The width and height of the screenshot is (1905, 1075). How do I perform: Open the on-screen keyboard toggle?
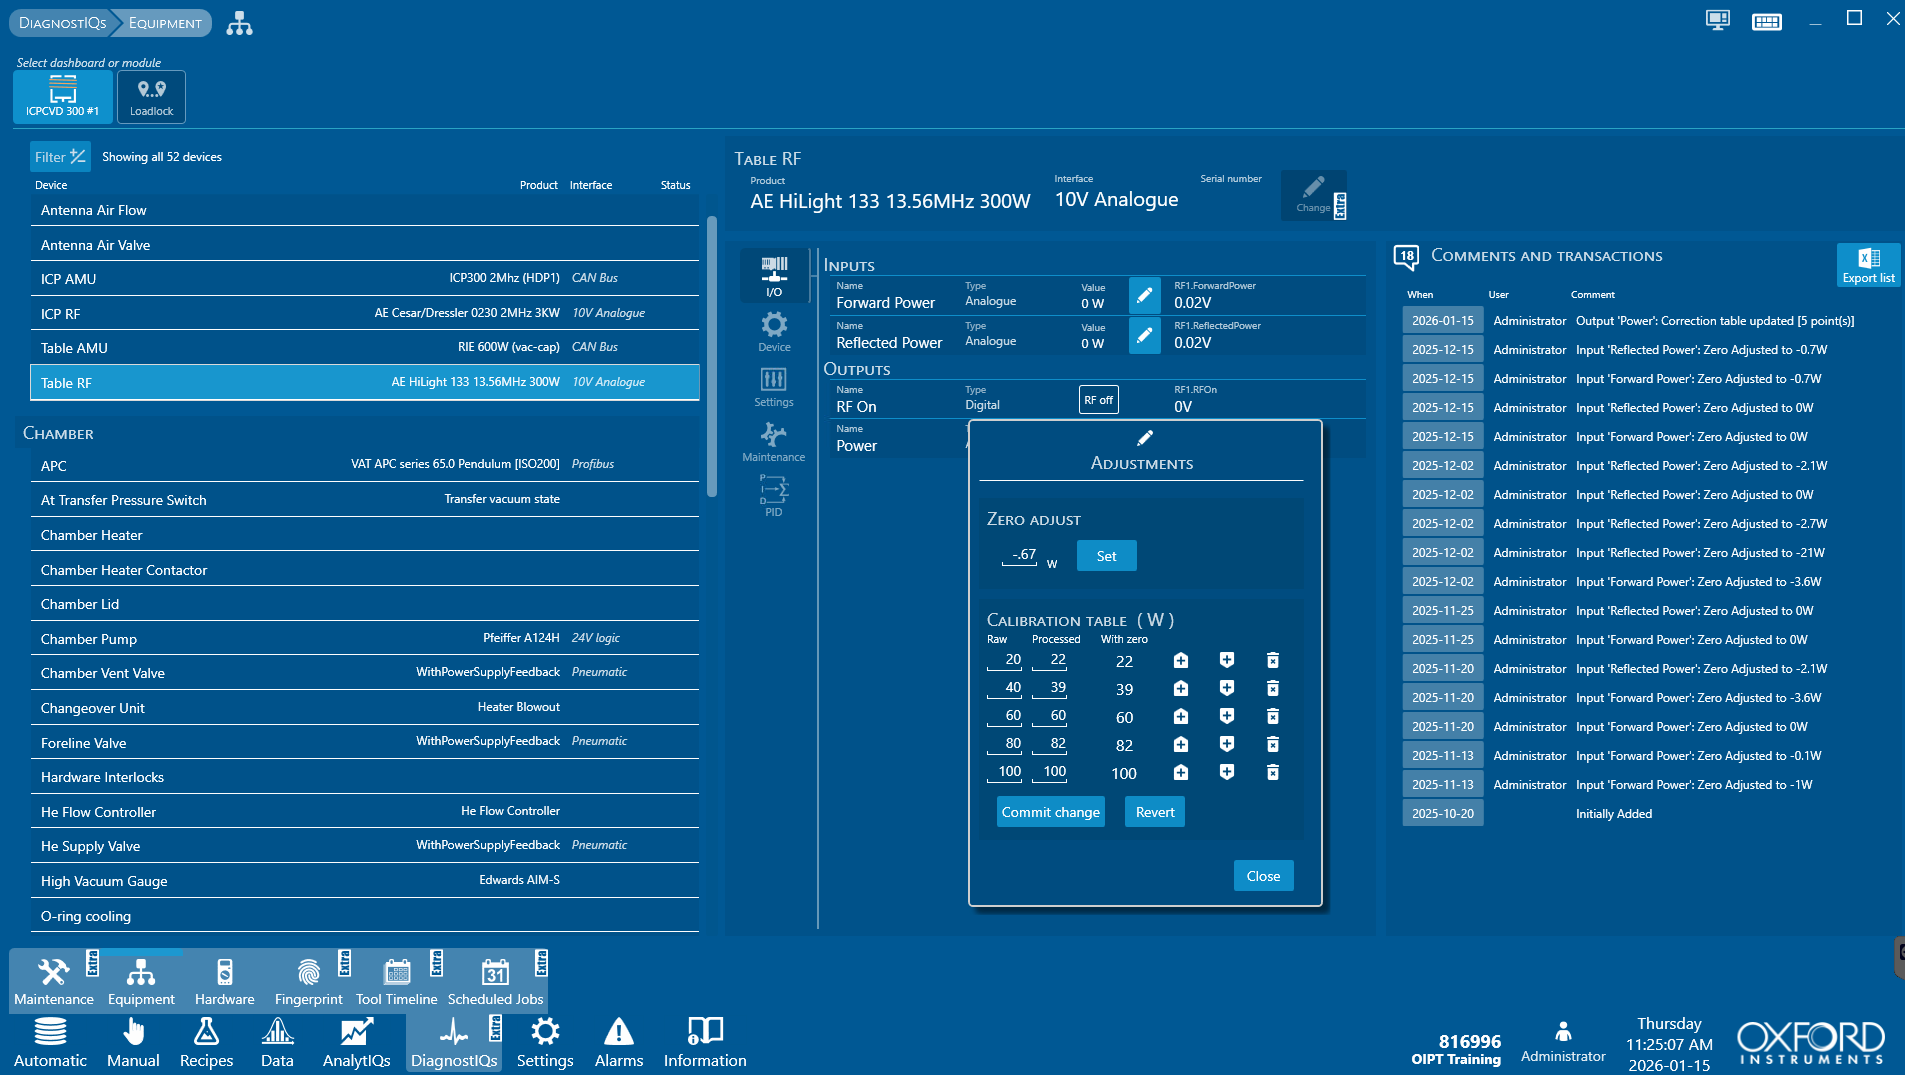(1766, 21)
